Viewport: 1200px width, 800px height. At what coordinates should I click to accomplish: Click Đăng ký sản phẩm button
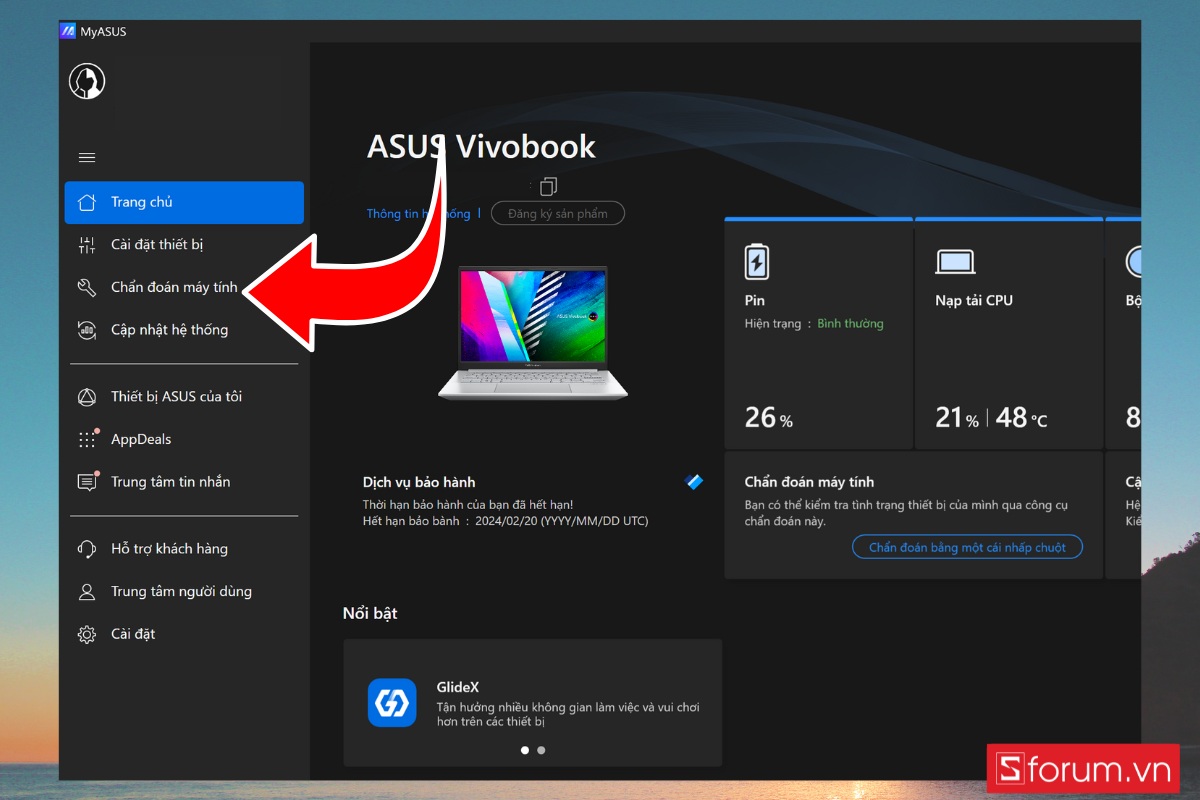pyautogui.click(x=558, y=213)
